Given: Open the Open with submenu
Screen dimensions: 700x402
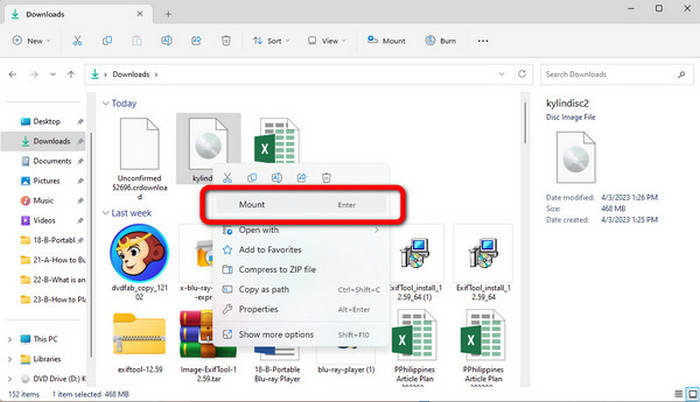Looking at the screenshot, I should point(301,230).
